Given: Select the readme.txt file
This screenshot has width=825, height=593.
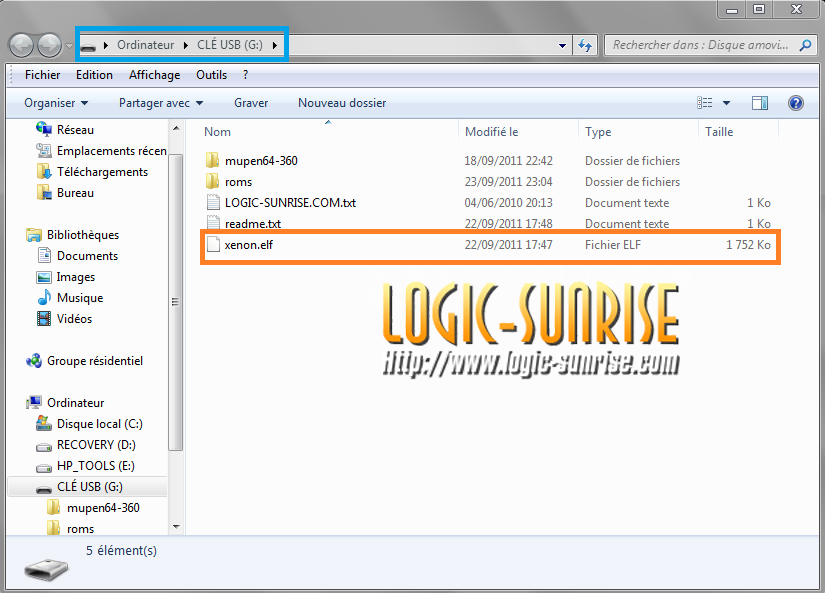Looking at the screenshot, I should point(253,224).
